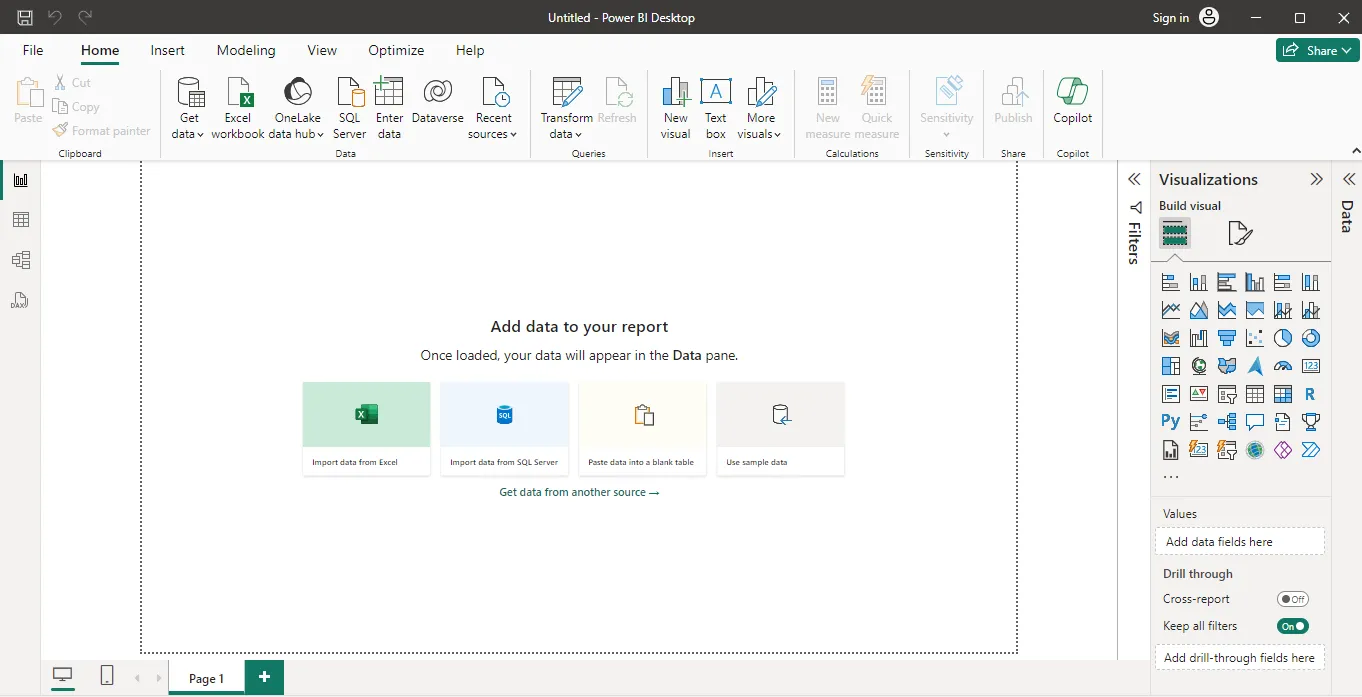Select the Stacked column chart visual
Viewport: 1362px width, 697px height.
[1198, 283]
